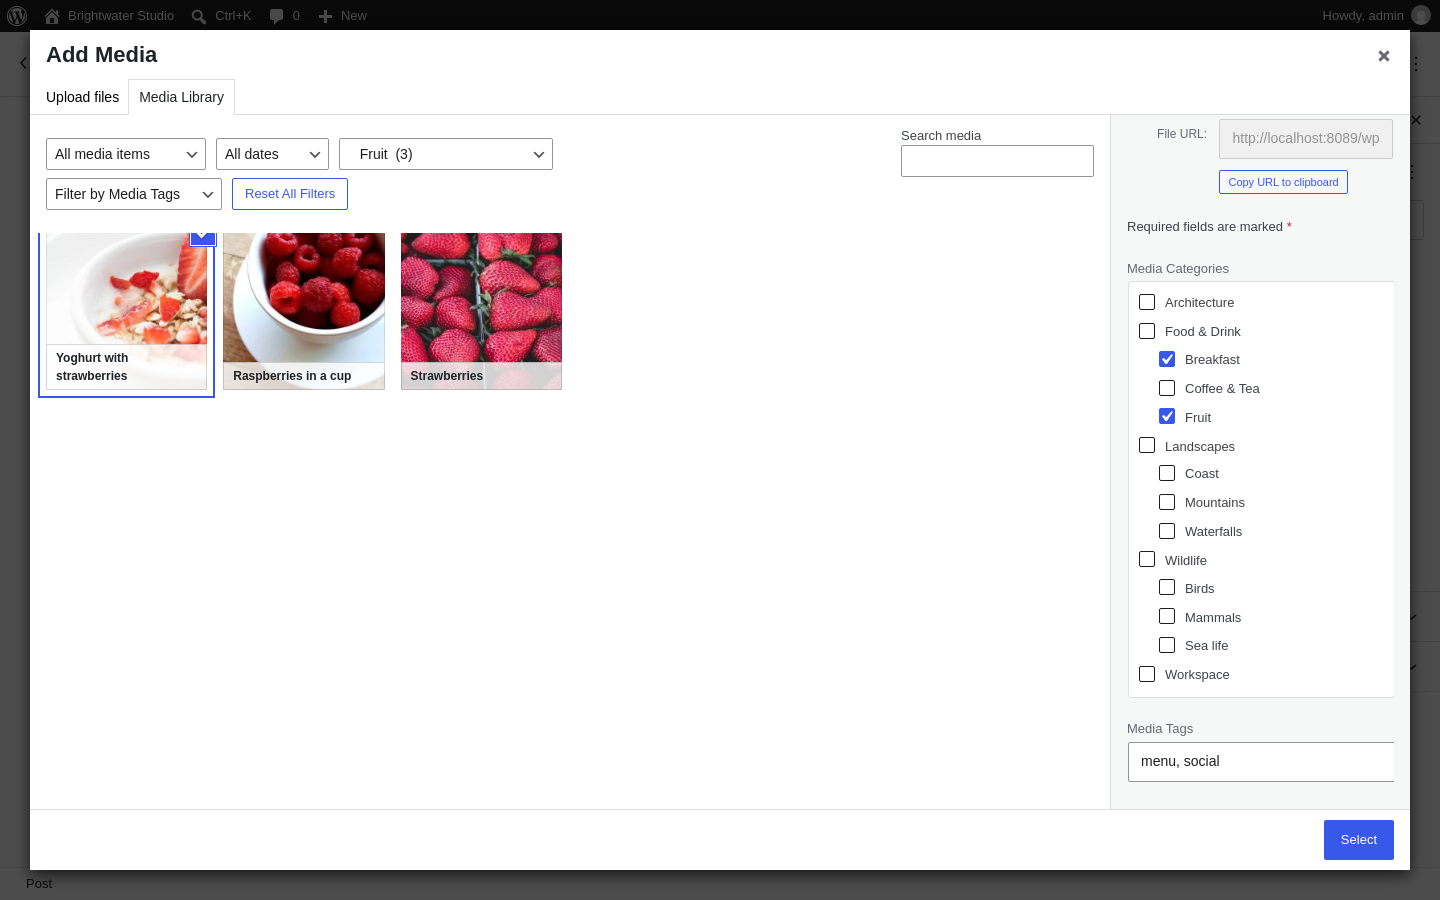Screen dimensions: 1440x900
Task: Click the Add Media heading
Action: click(102, 55)
